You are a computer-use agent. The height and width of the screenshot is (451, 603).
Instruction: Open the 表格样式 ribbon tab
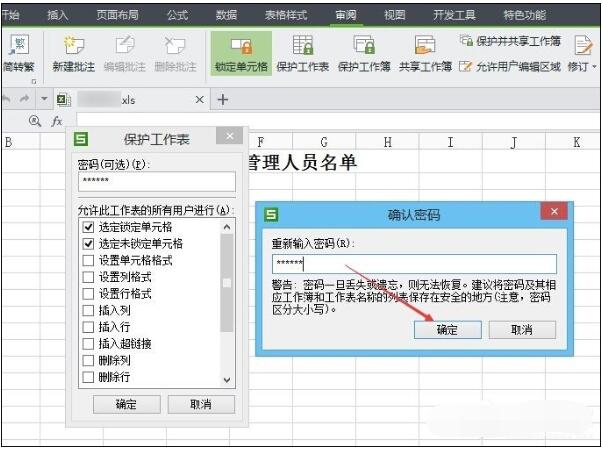[x=286, y=15]
